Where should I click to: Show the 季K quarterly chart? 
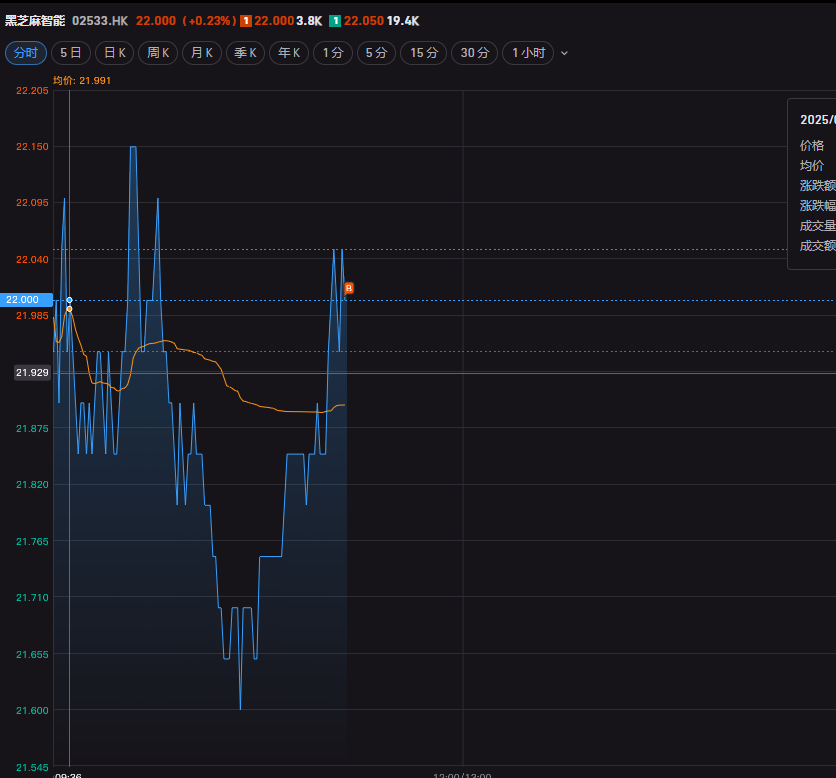pyautogui.click(x=245, y=53)
